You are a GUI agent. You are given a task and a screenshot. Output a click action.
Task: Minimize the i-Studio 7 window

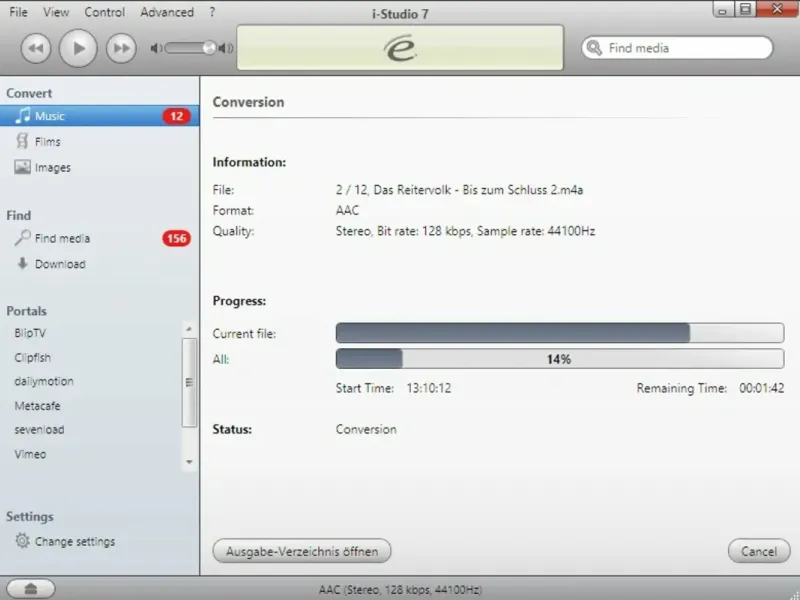pos(722,9)
